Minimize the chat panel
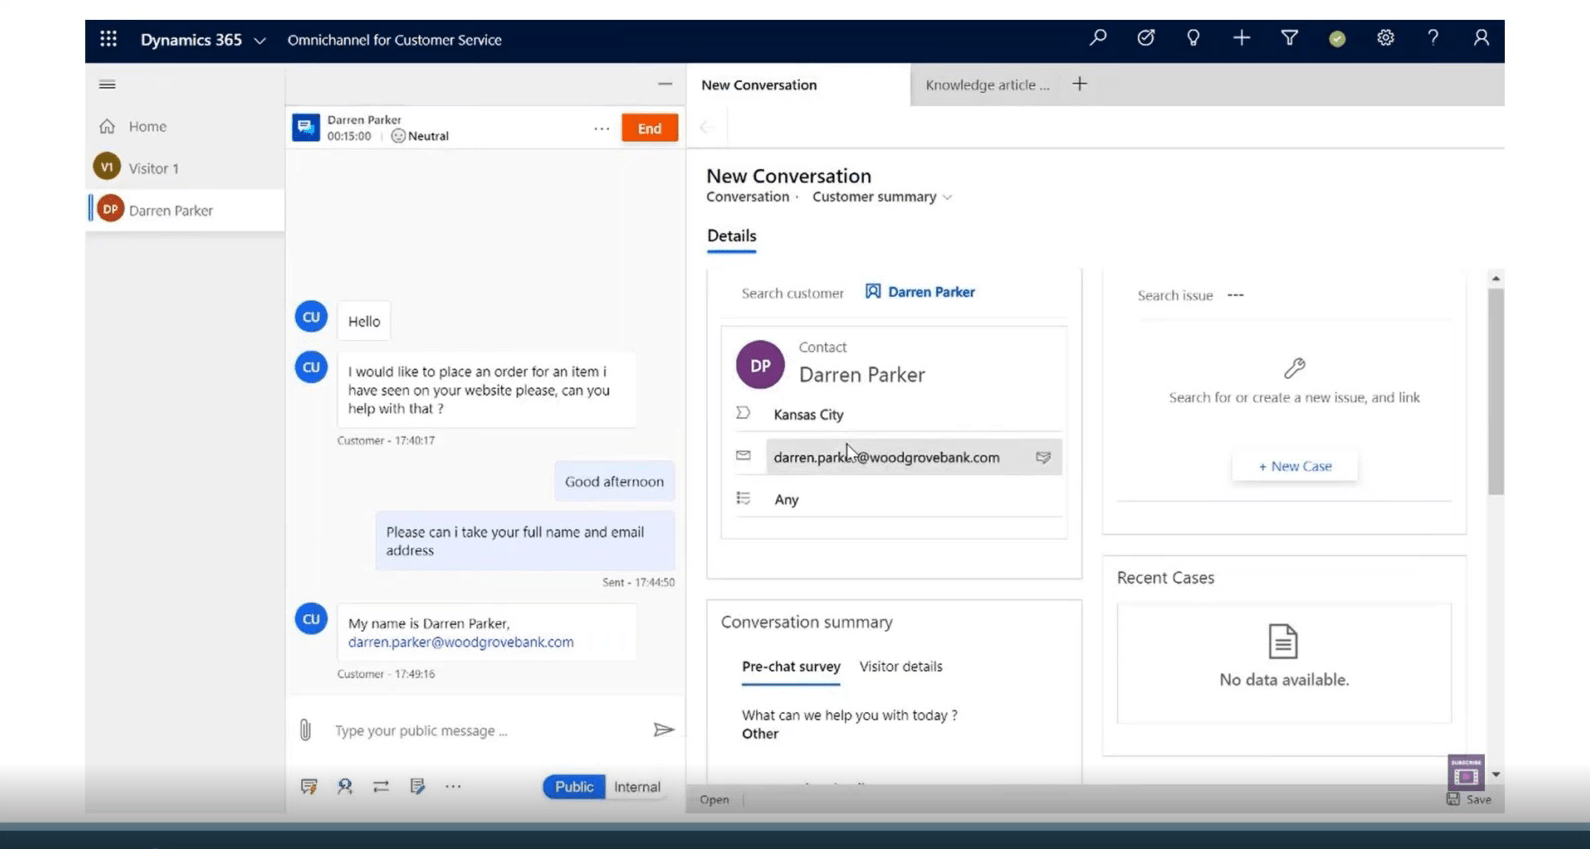This screenshot has width=1590, height=849. 665,84
